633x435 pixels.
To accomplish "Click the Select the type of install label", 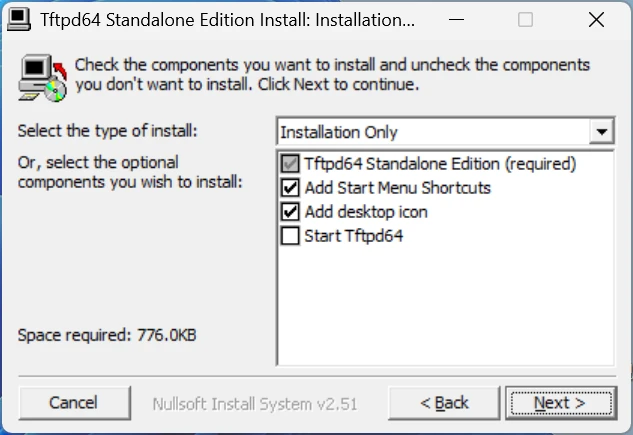I will [x=107, y=131].
